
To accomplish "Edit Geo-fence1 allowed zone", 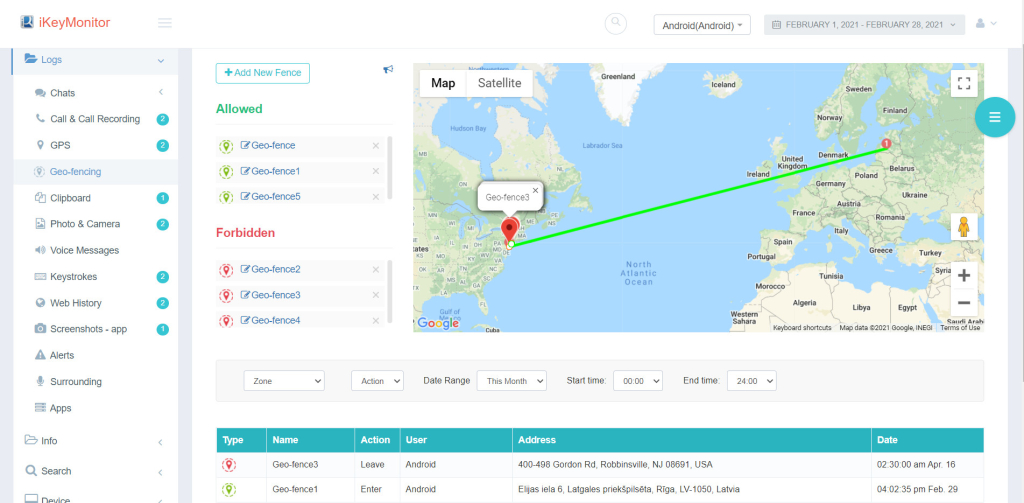I will [270, 171].
